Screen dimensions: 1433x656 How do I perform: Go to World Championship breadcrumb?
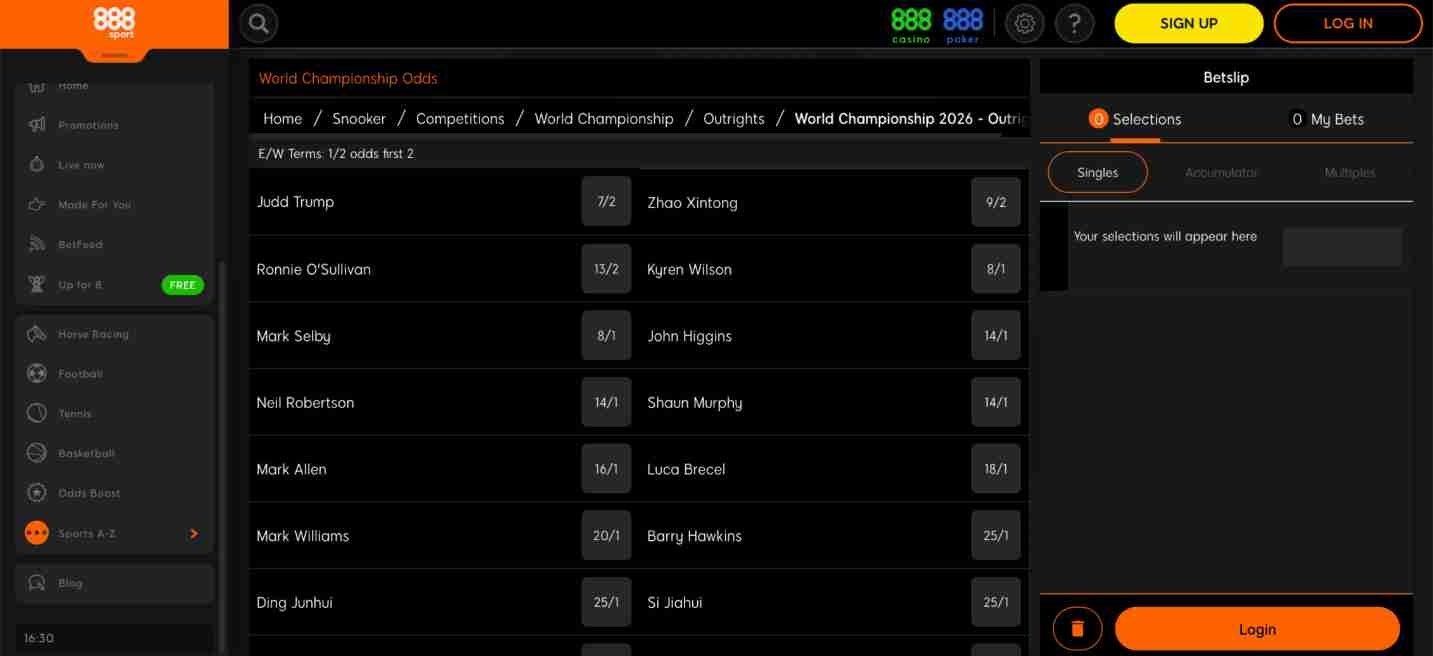click(x=604, y=118)
